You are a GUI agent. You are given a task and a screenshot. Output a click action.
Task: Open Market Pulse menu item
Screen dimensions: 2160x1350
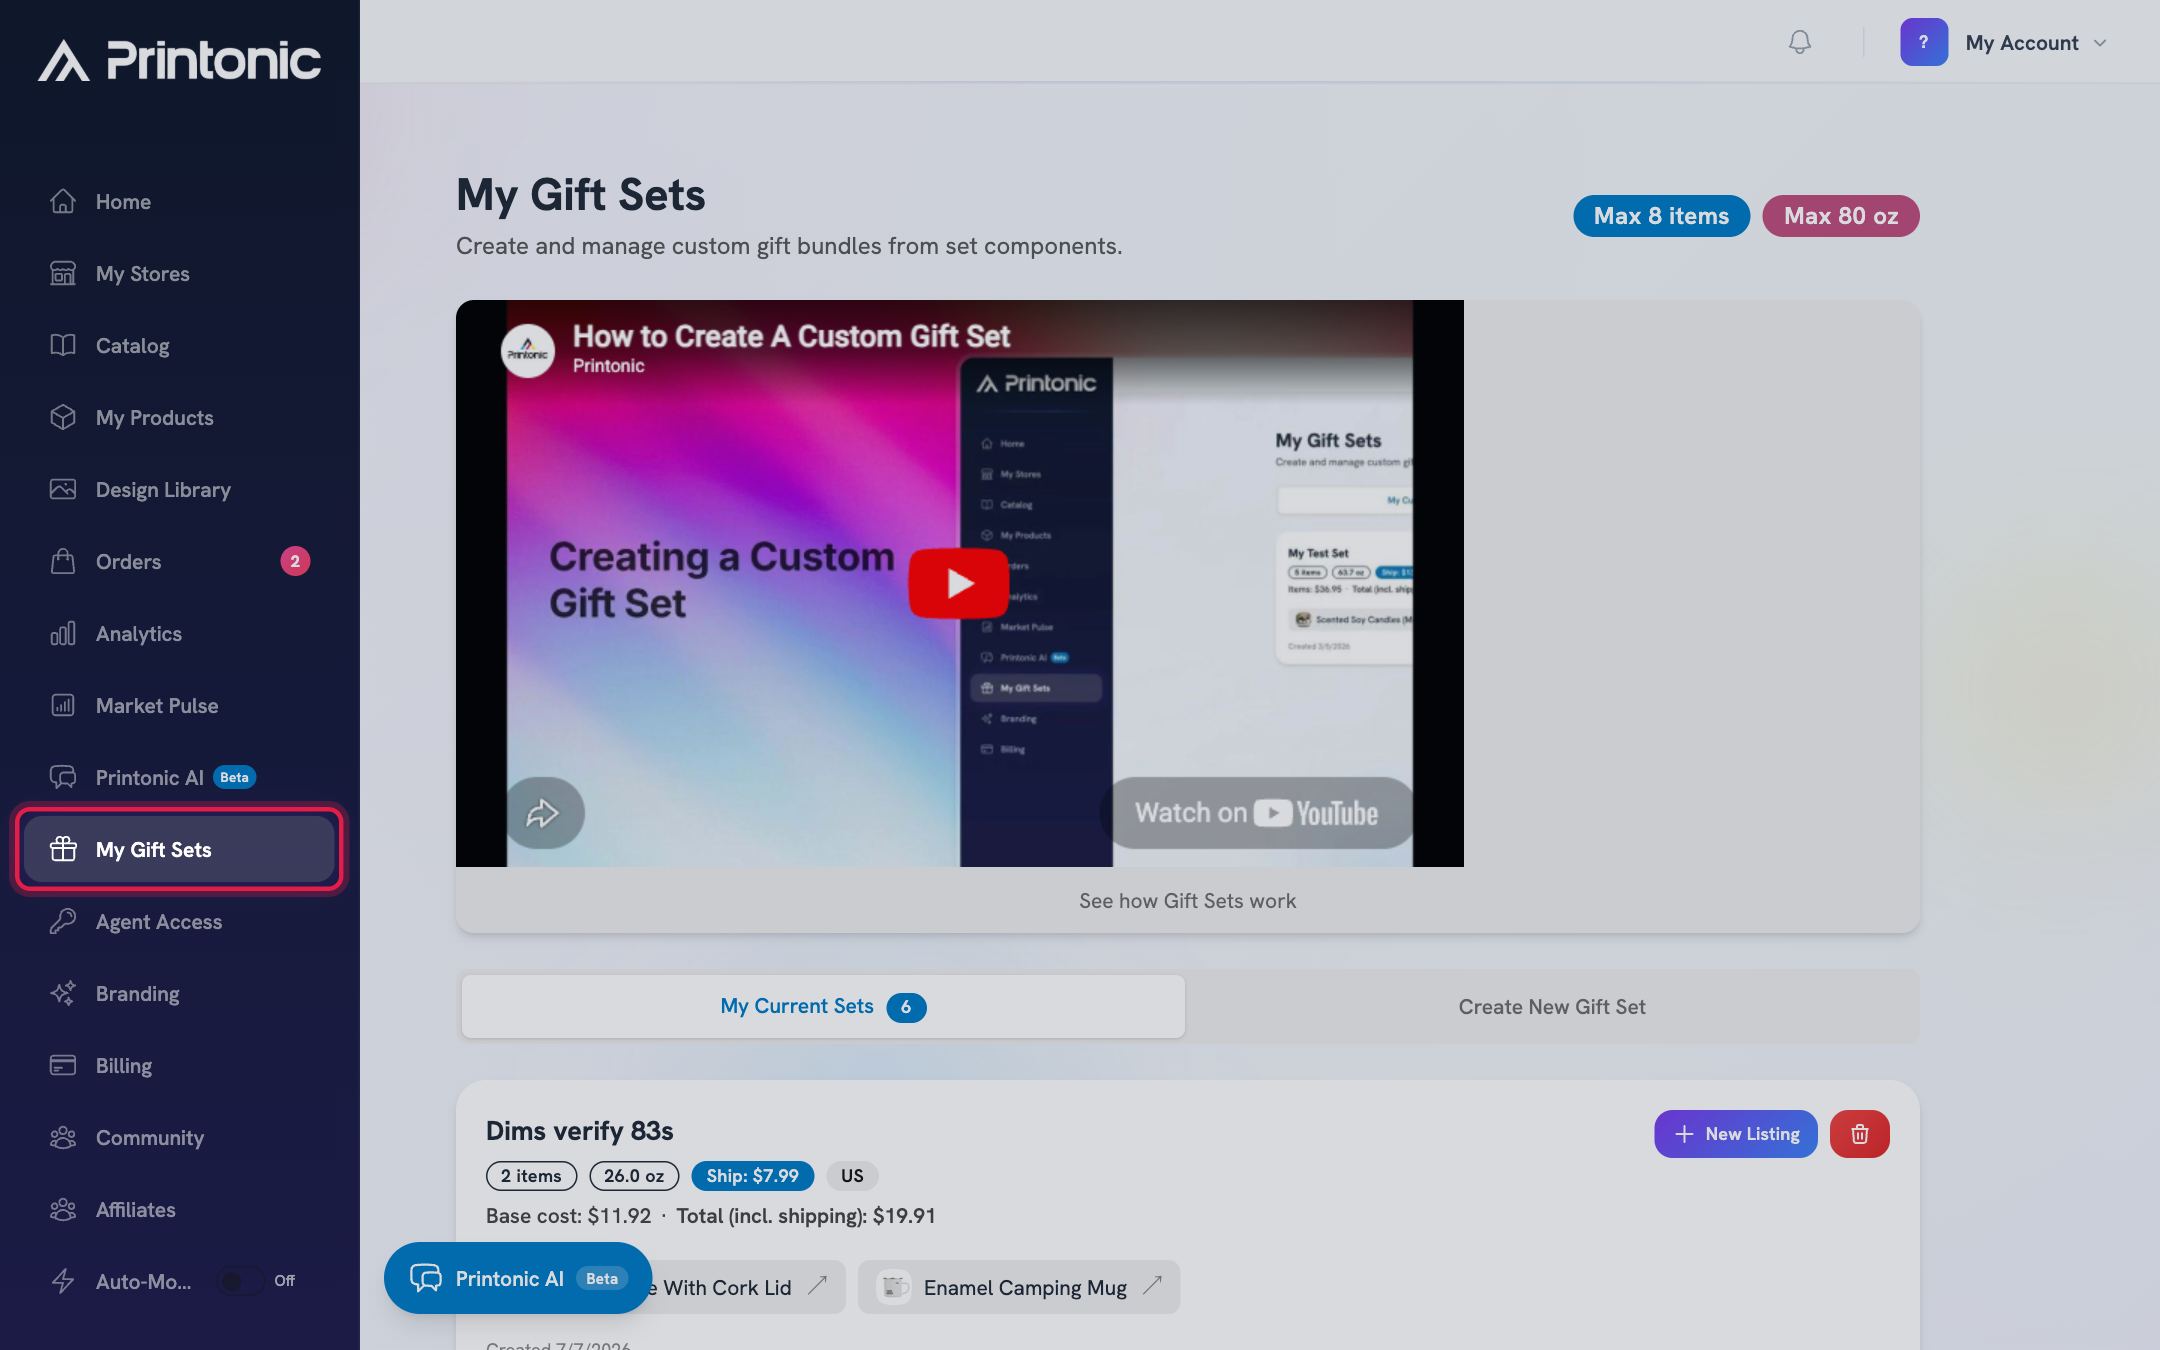pos(179,705)
